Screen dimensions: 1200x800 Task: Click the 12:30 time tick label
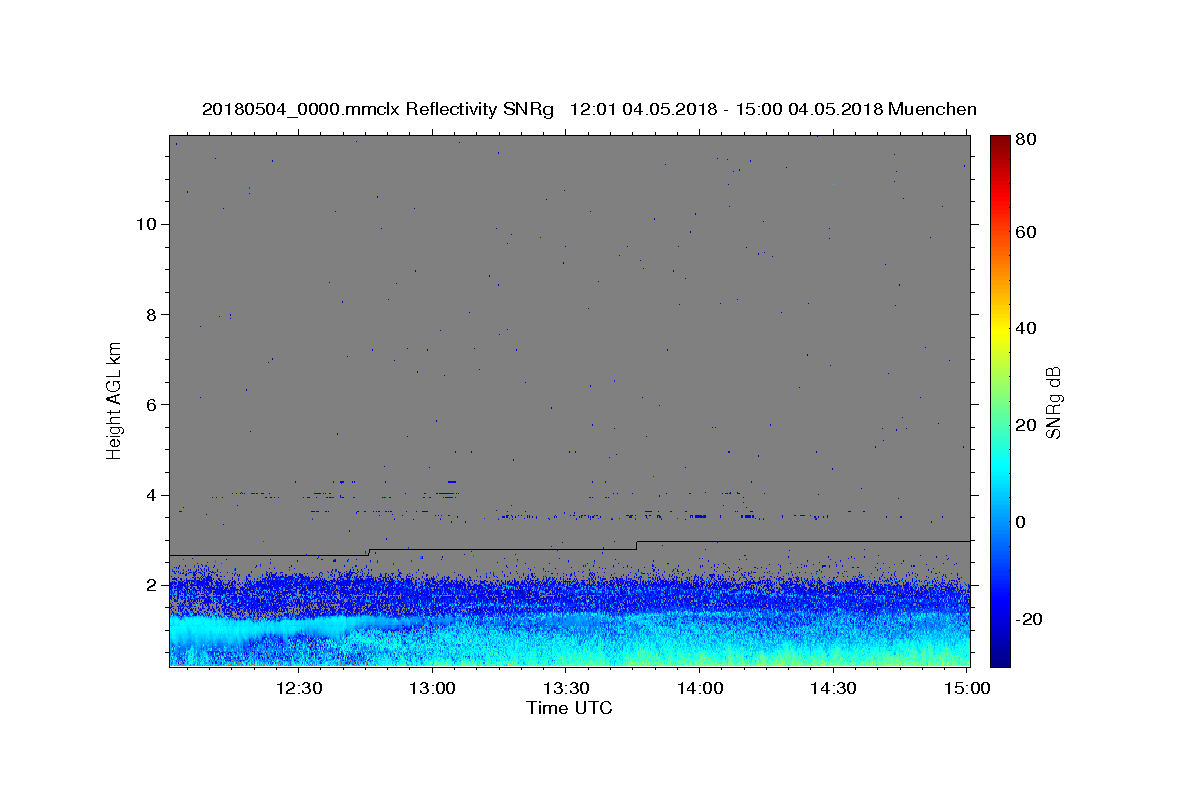298,688
